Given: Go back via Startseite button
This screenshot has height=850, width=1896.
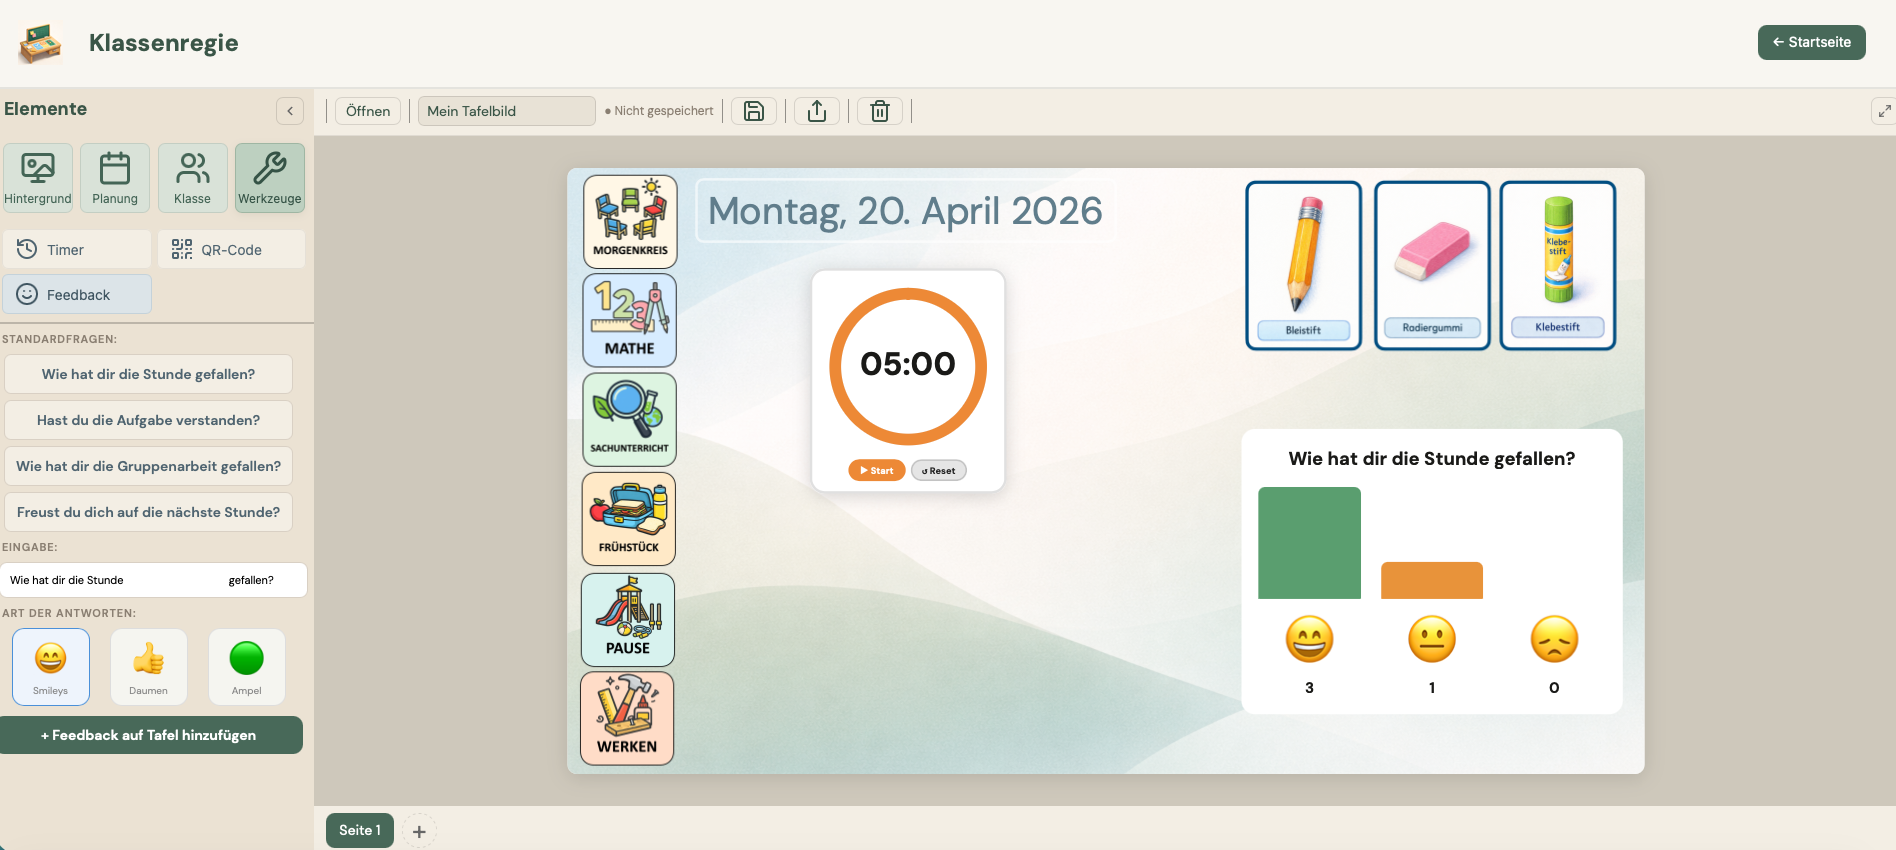Looking at the screenshot, I should [x=1811, y=42].
